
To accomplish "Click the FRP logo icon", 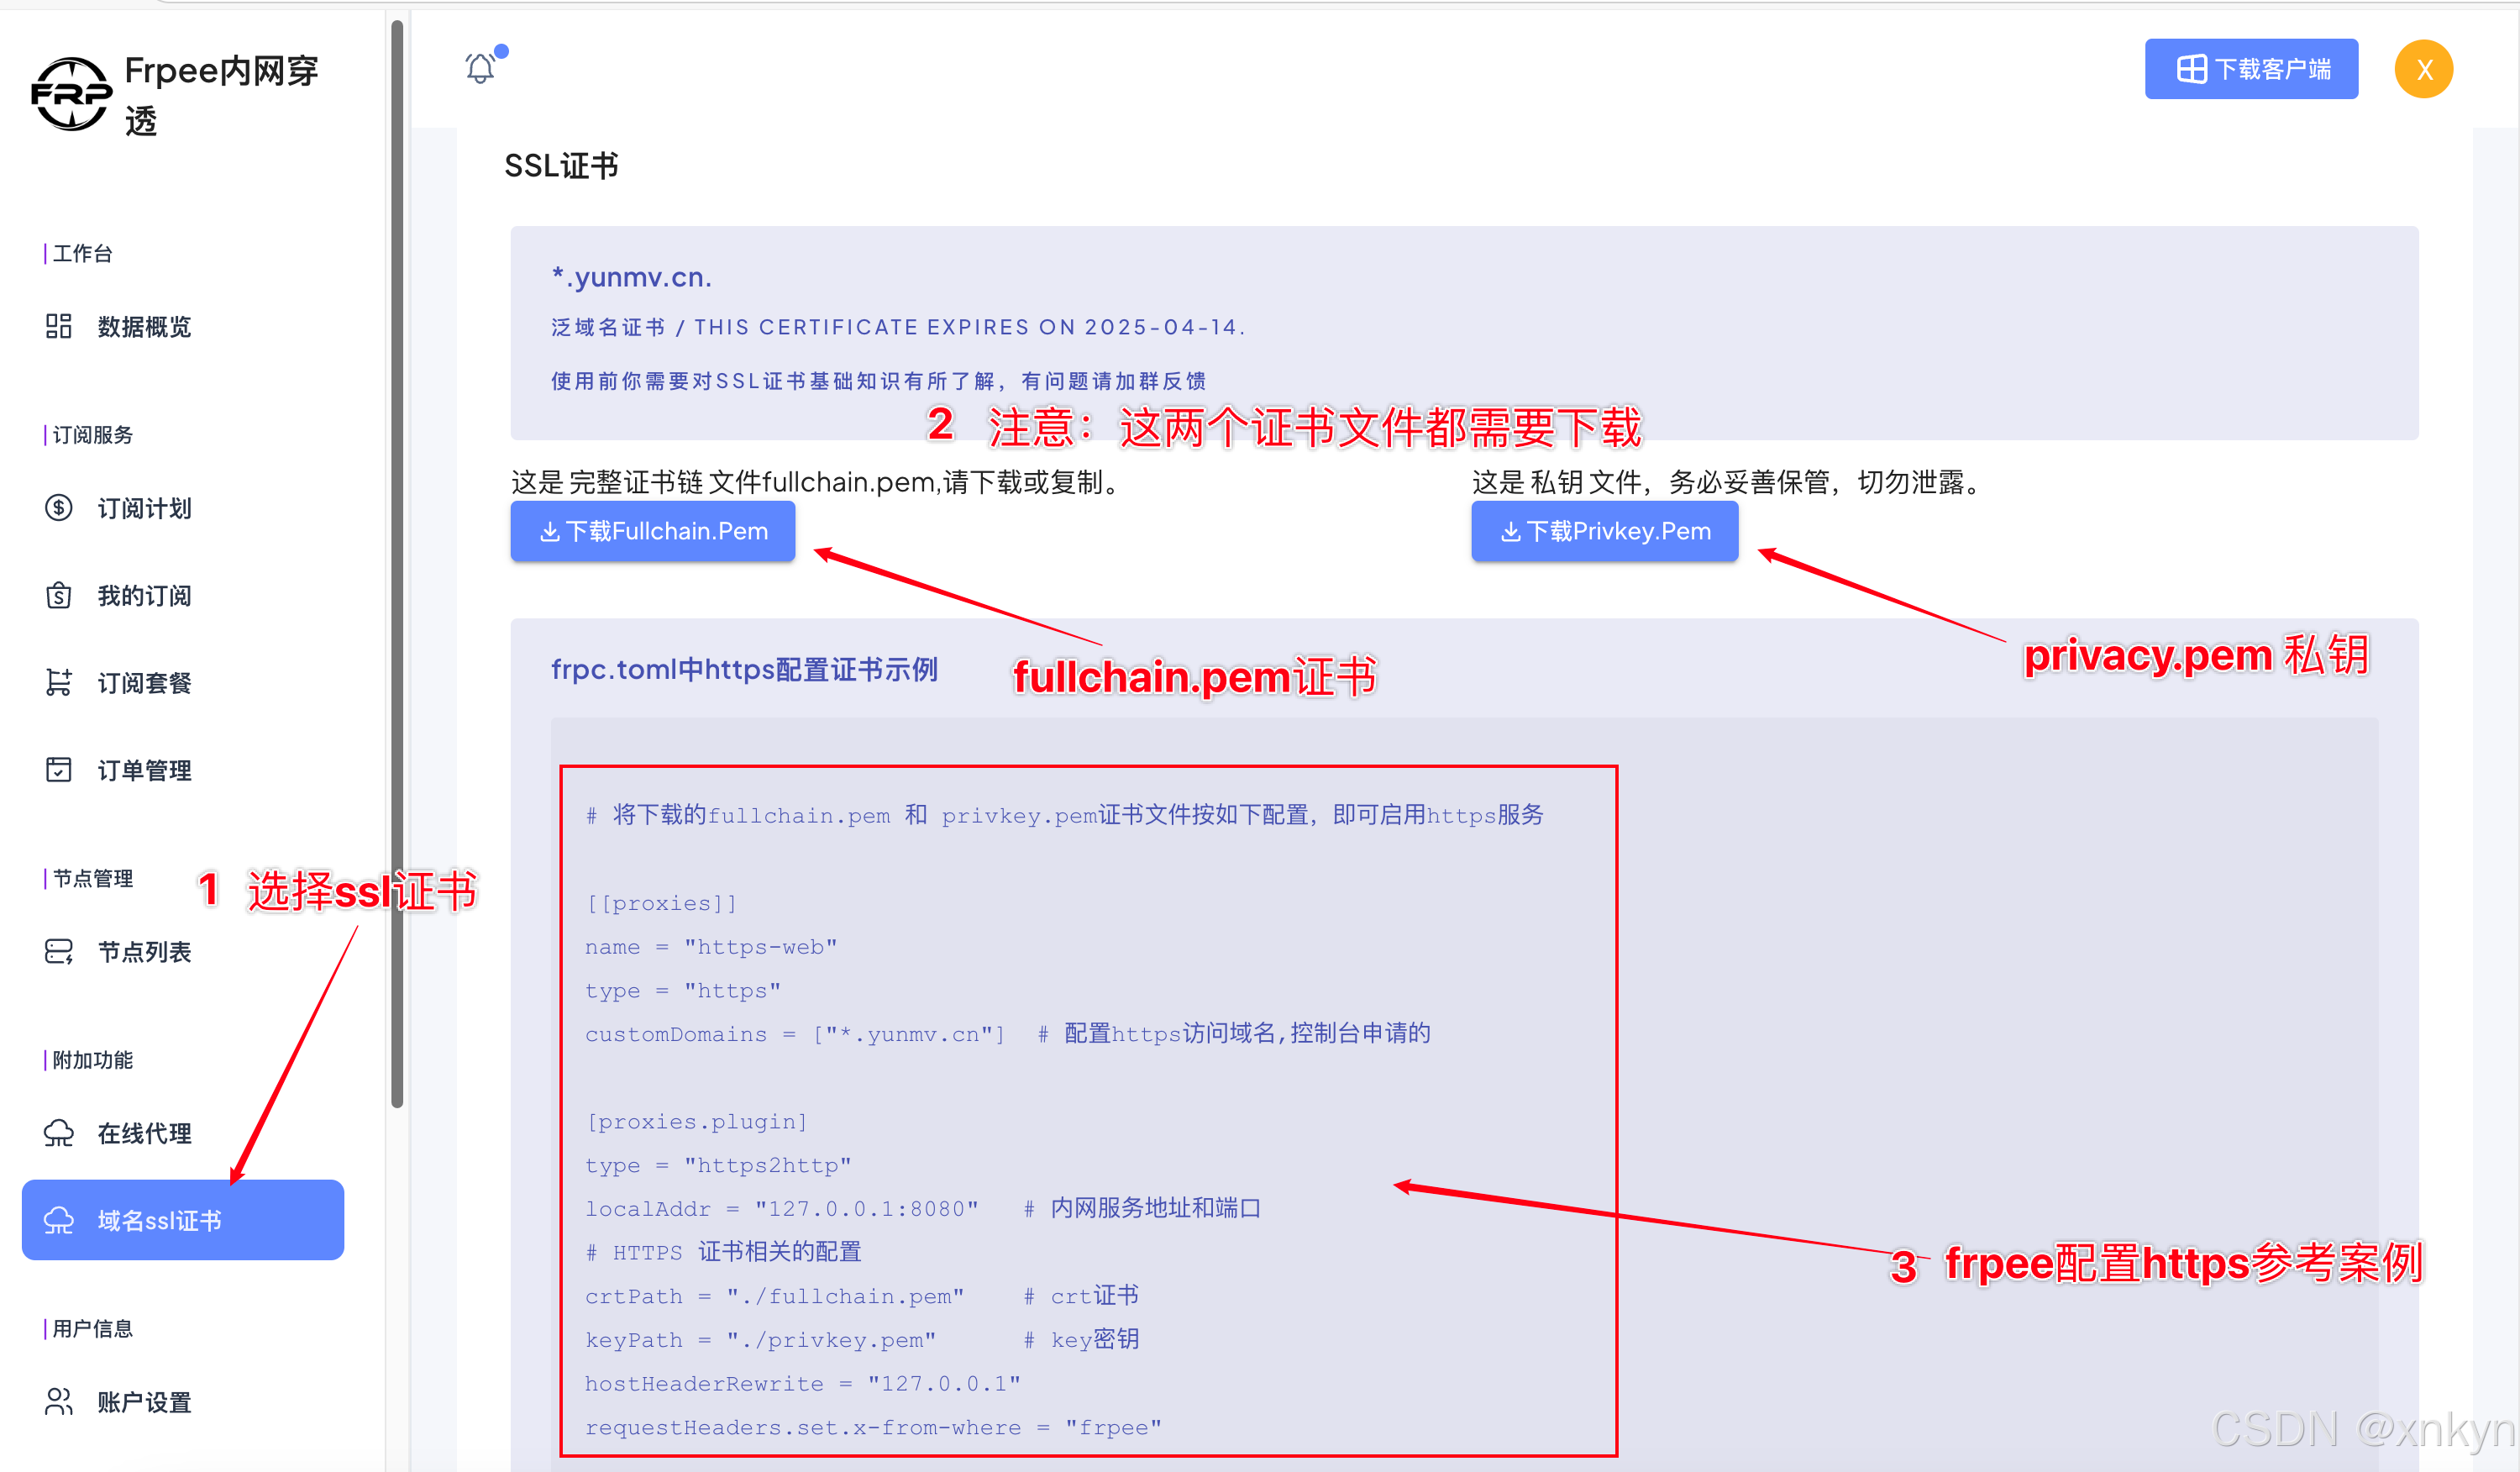I will point(71,94).
